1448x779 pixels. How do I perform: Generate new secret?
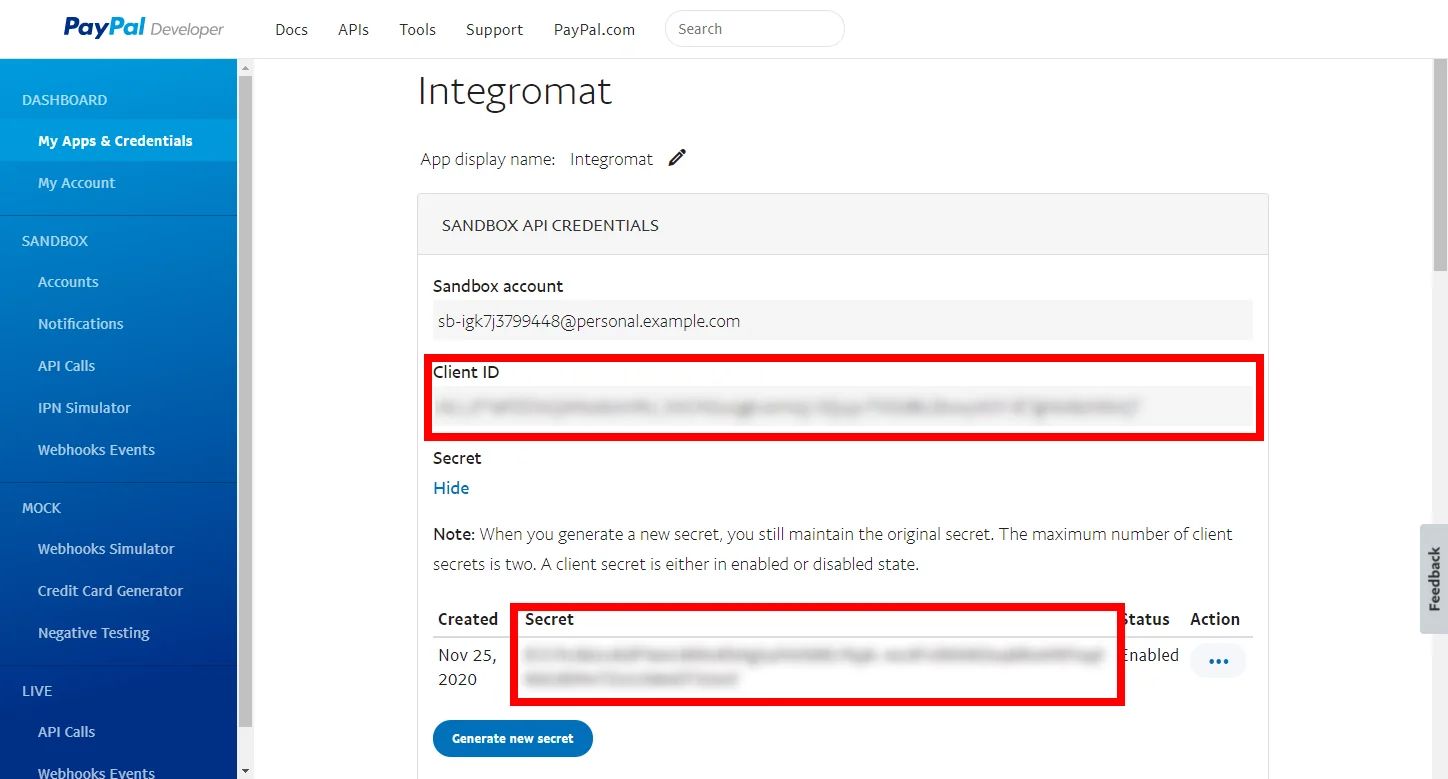click(x=513, y=738)
